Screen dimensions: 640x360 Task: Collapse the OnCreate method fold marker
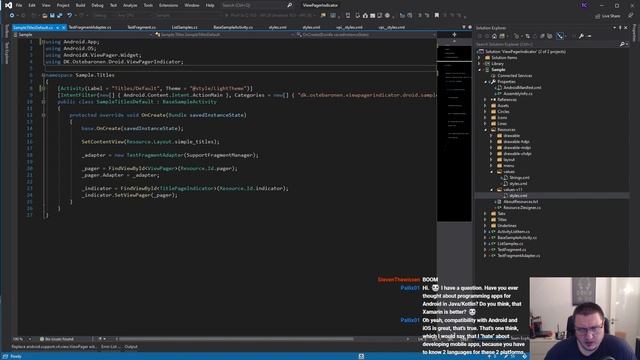[43, 115]
